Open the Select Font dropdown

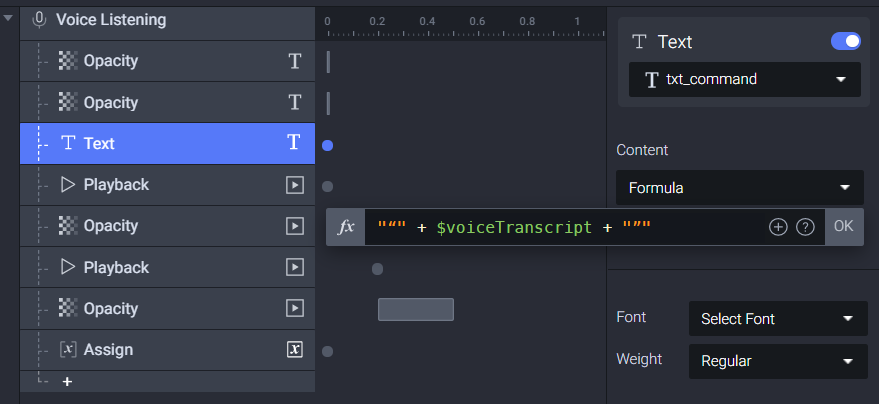[778, 319]
